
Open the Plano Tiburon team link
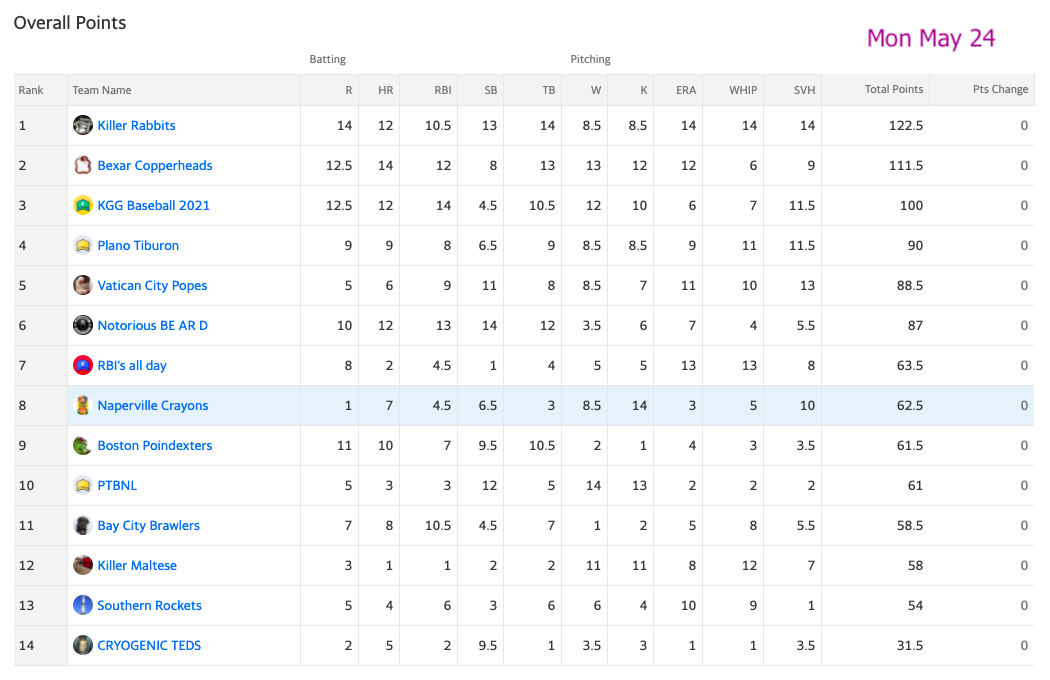(138, 245)
